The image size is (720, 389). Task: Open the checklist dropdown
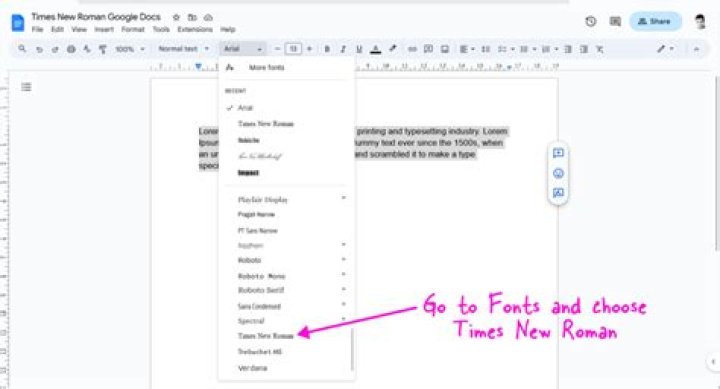click(506, 49)
